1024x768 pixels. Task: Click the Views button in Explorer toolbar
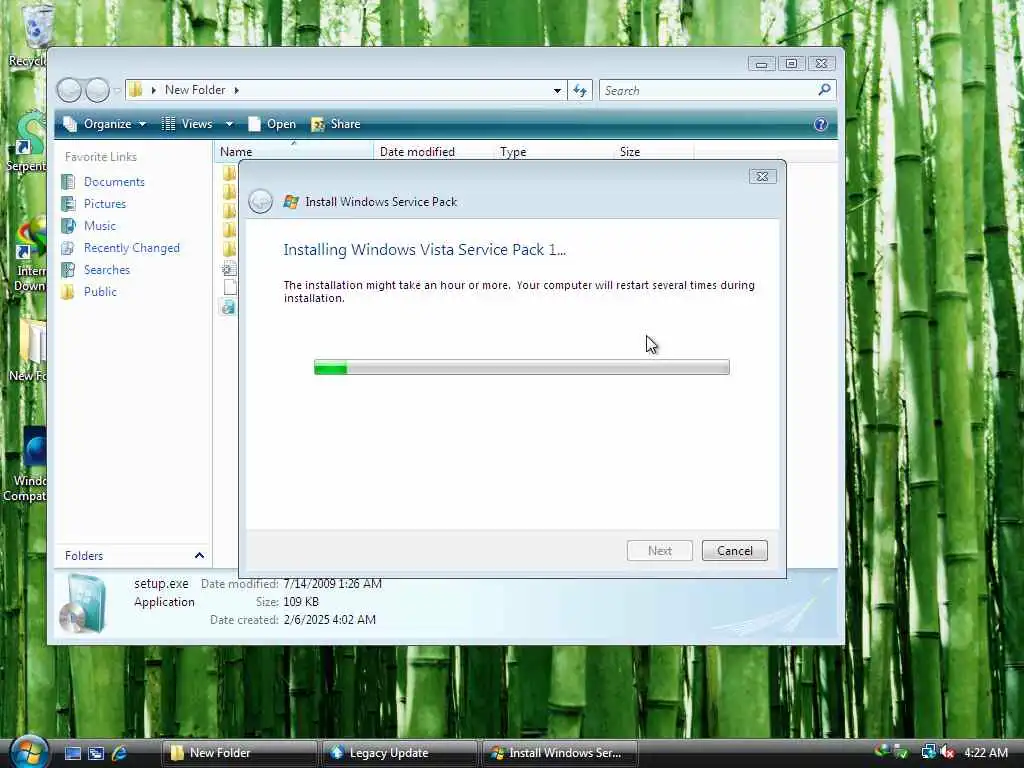[187, 124]
